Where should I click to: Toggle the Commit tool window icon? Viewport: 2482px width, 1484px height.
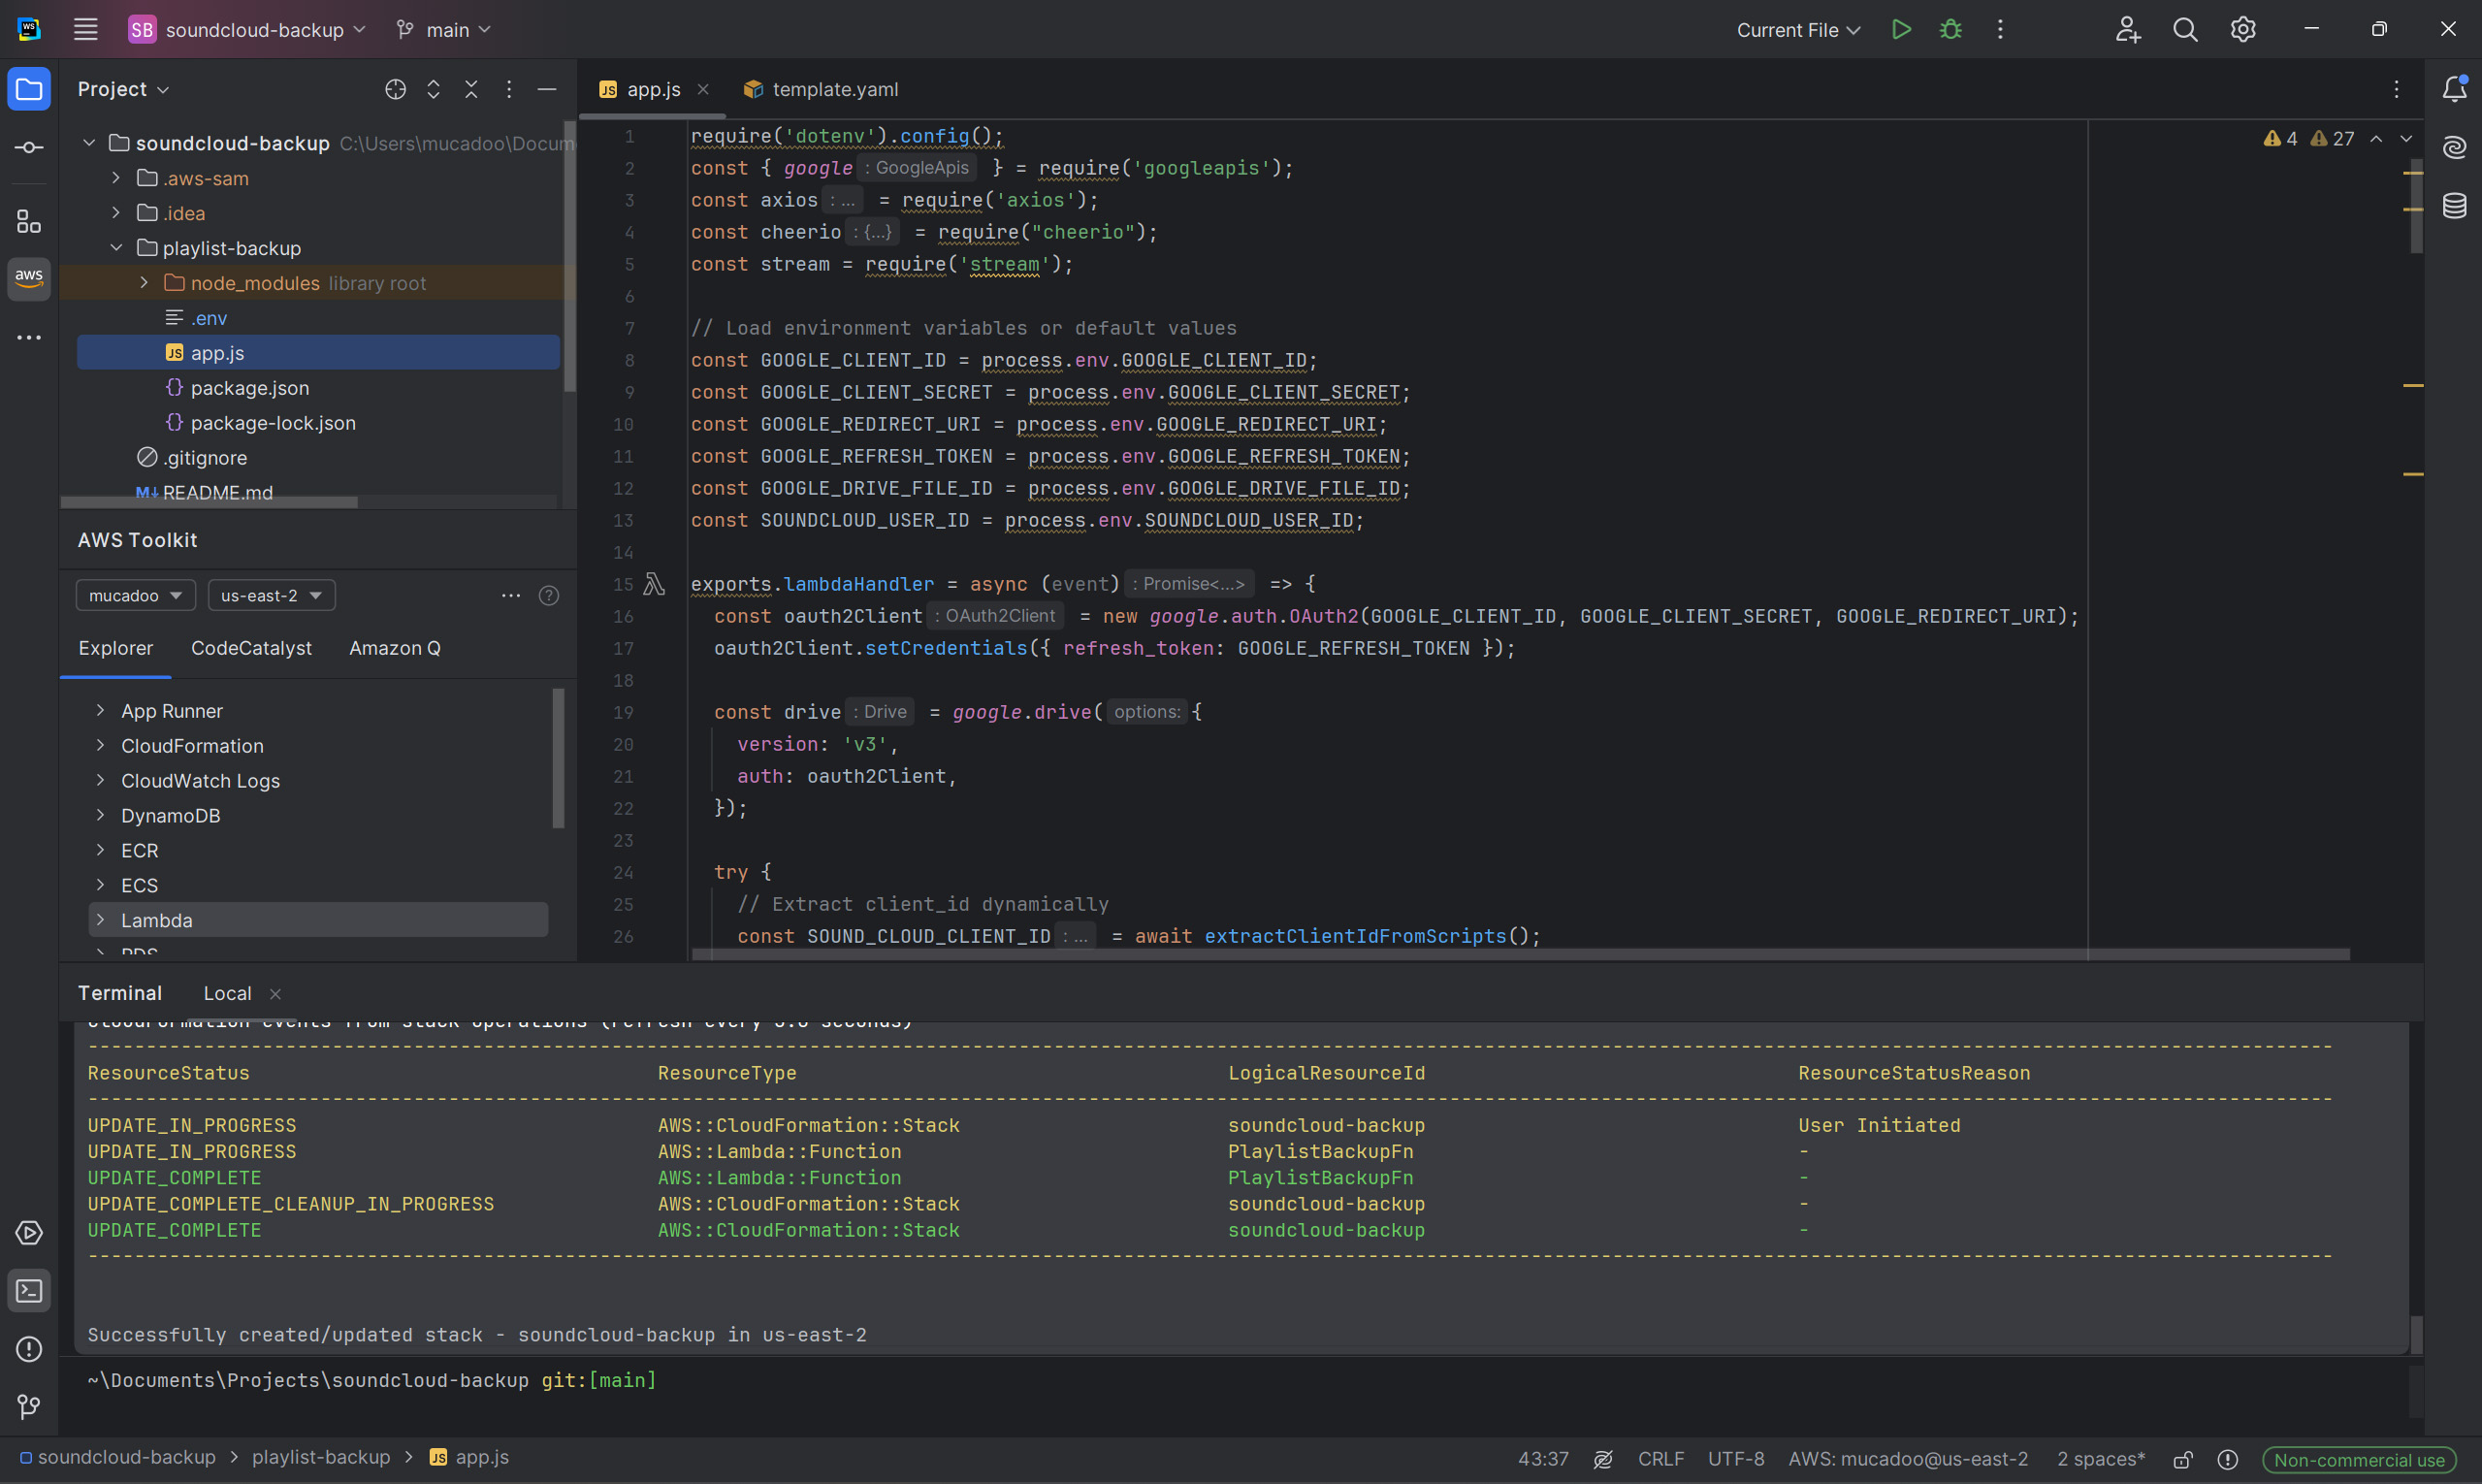29,148
